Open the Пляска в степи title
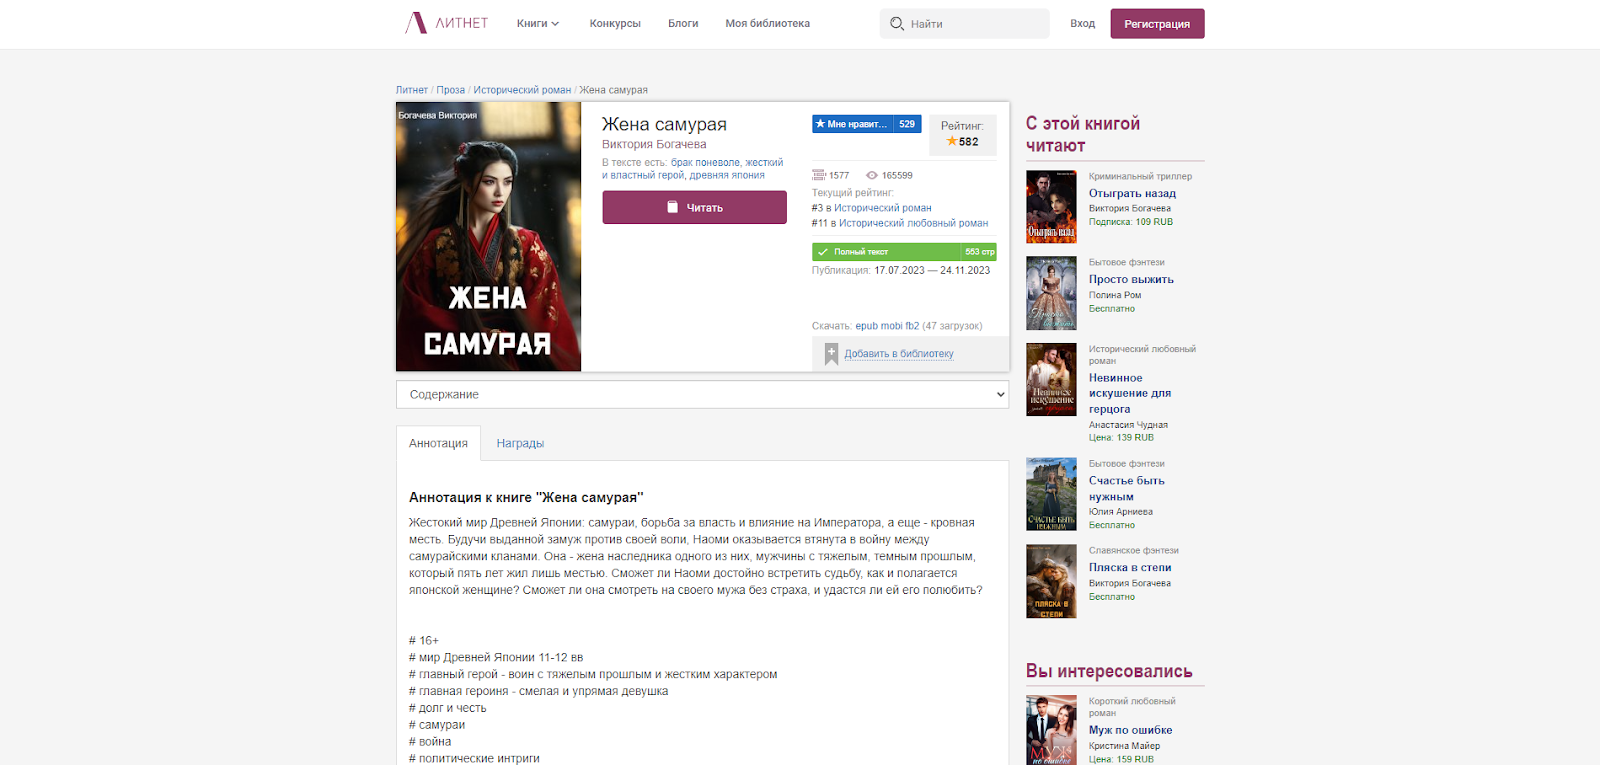This screenshot has width=1600, height=765. click(x=1130, y=567)
